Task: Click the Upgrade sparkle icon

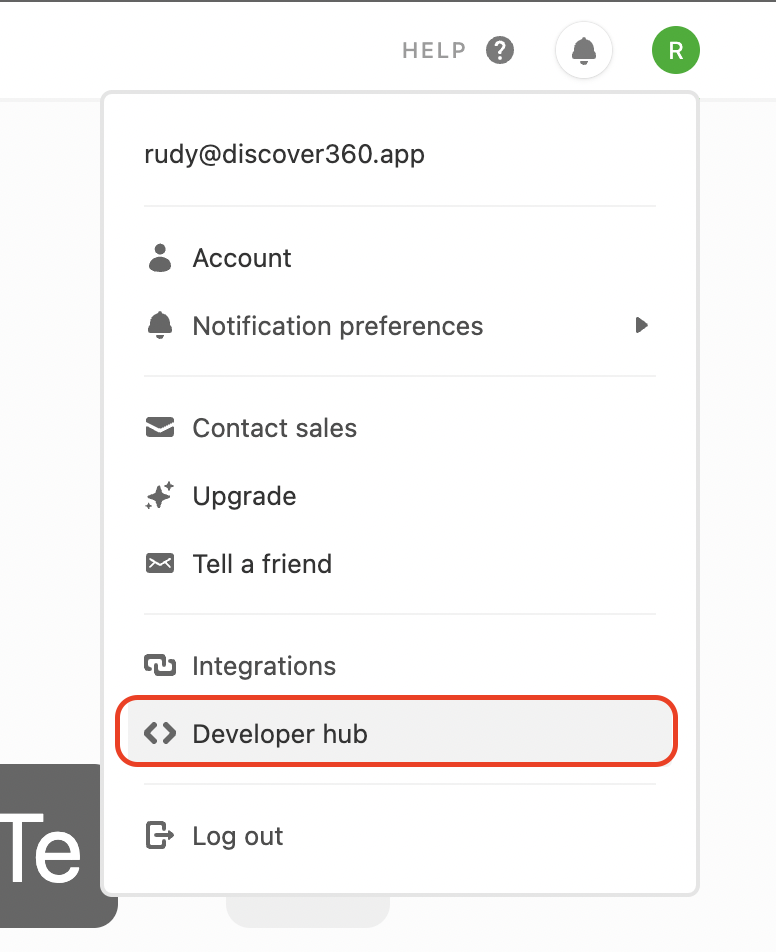Action: click(x=160, y=496)
